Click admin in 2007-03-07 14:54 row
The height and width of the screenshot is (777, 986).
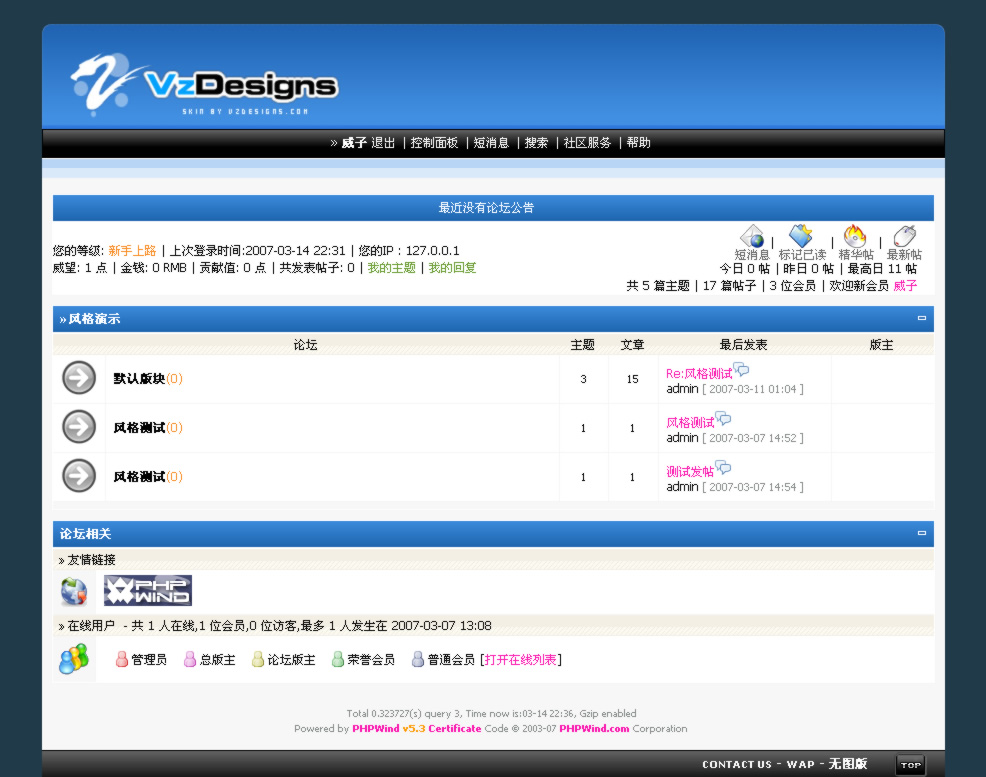tap(682, 487)
